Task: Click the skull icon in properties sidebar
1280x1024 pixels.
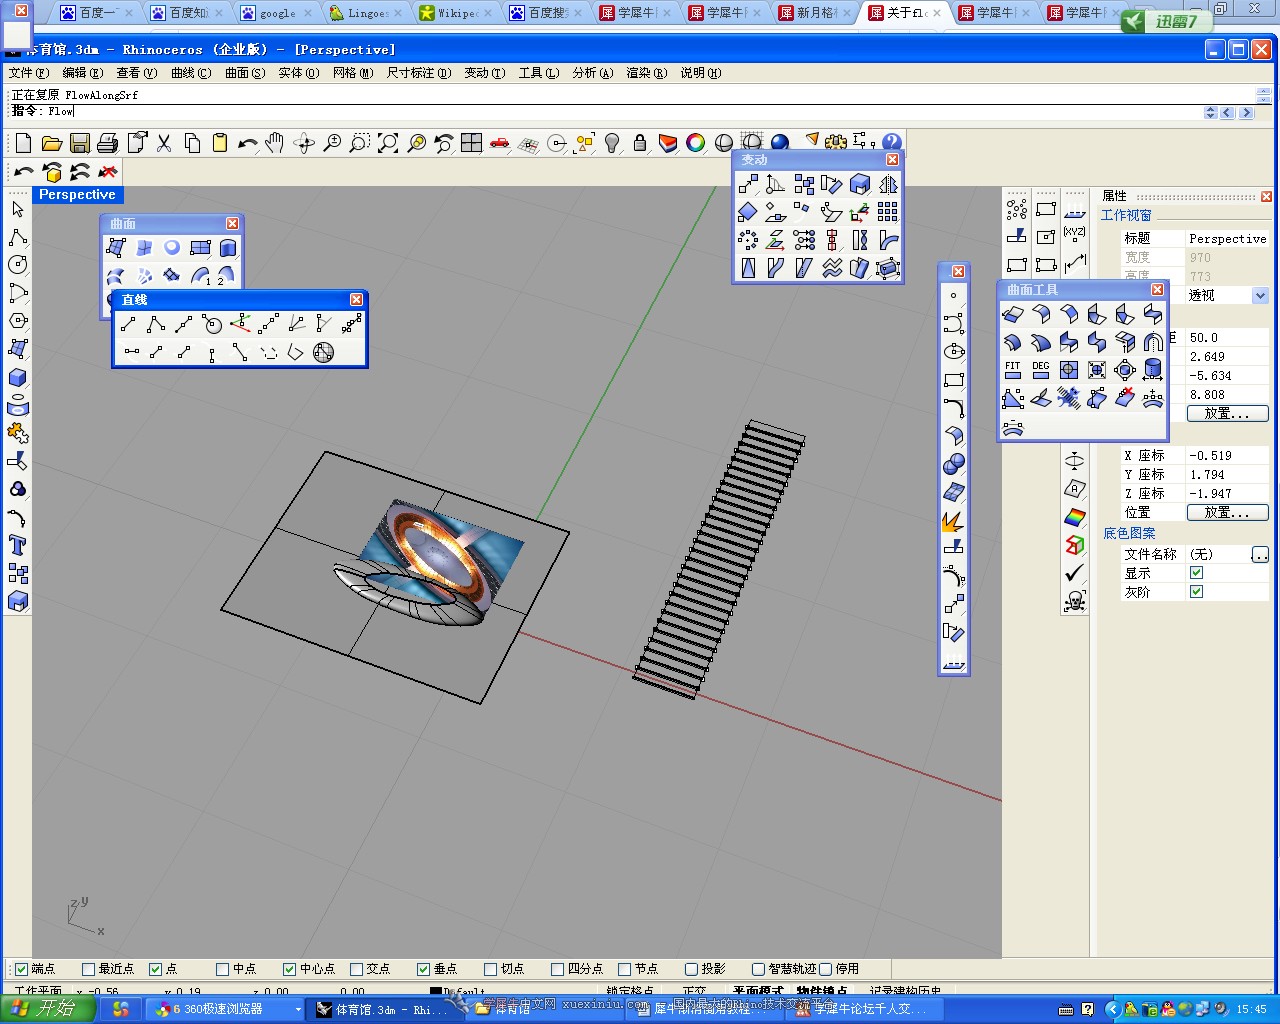Action: tap(1075, 601)
